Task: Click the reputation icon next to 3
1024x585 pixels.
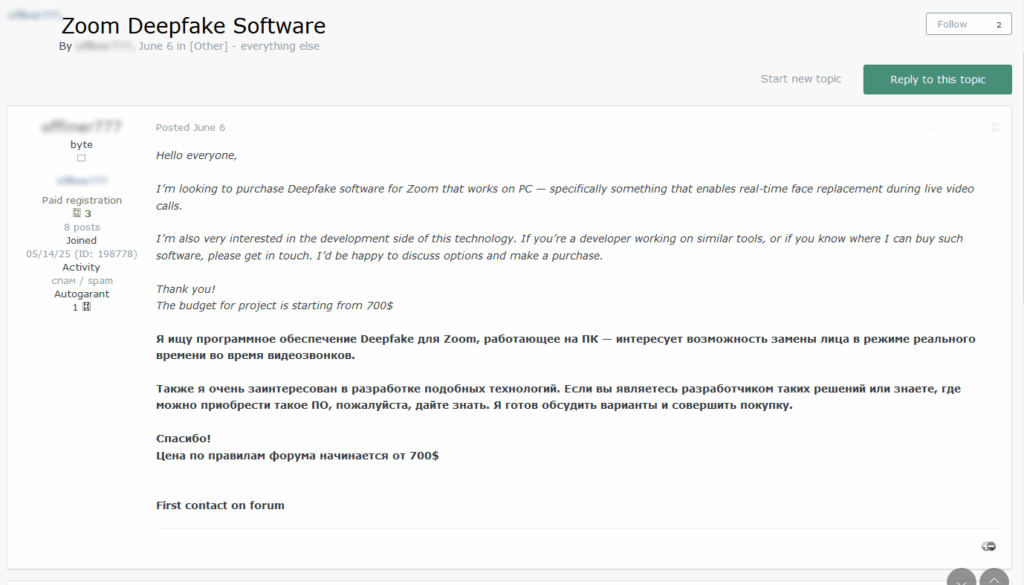Action: pos(76,214)
